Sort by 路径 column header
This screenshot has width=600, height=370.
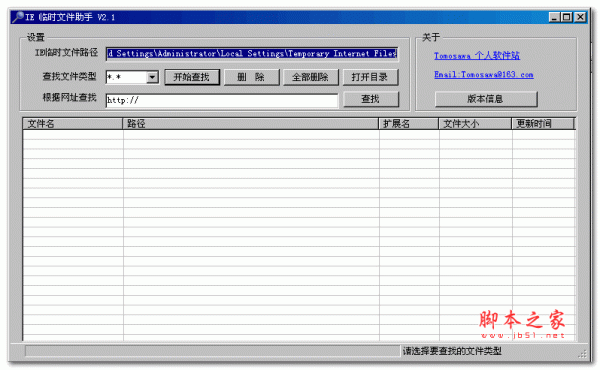coord(251,124)
